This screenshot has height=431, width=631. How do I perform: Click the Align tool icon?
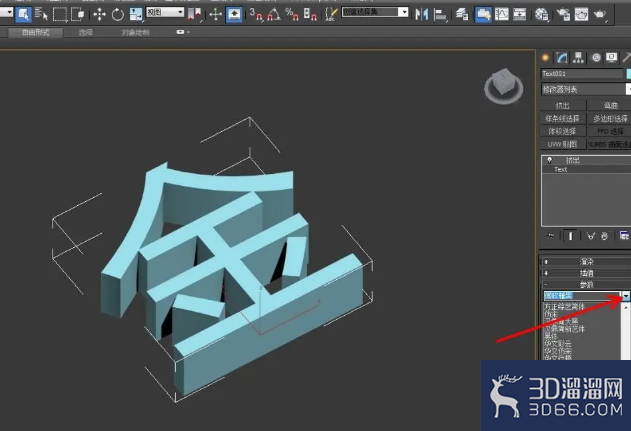pos(440,15)
